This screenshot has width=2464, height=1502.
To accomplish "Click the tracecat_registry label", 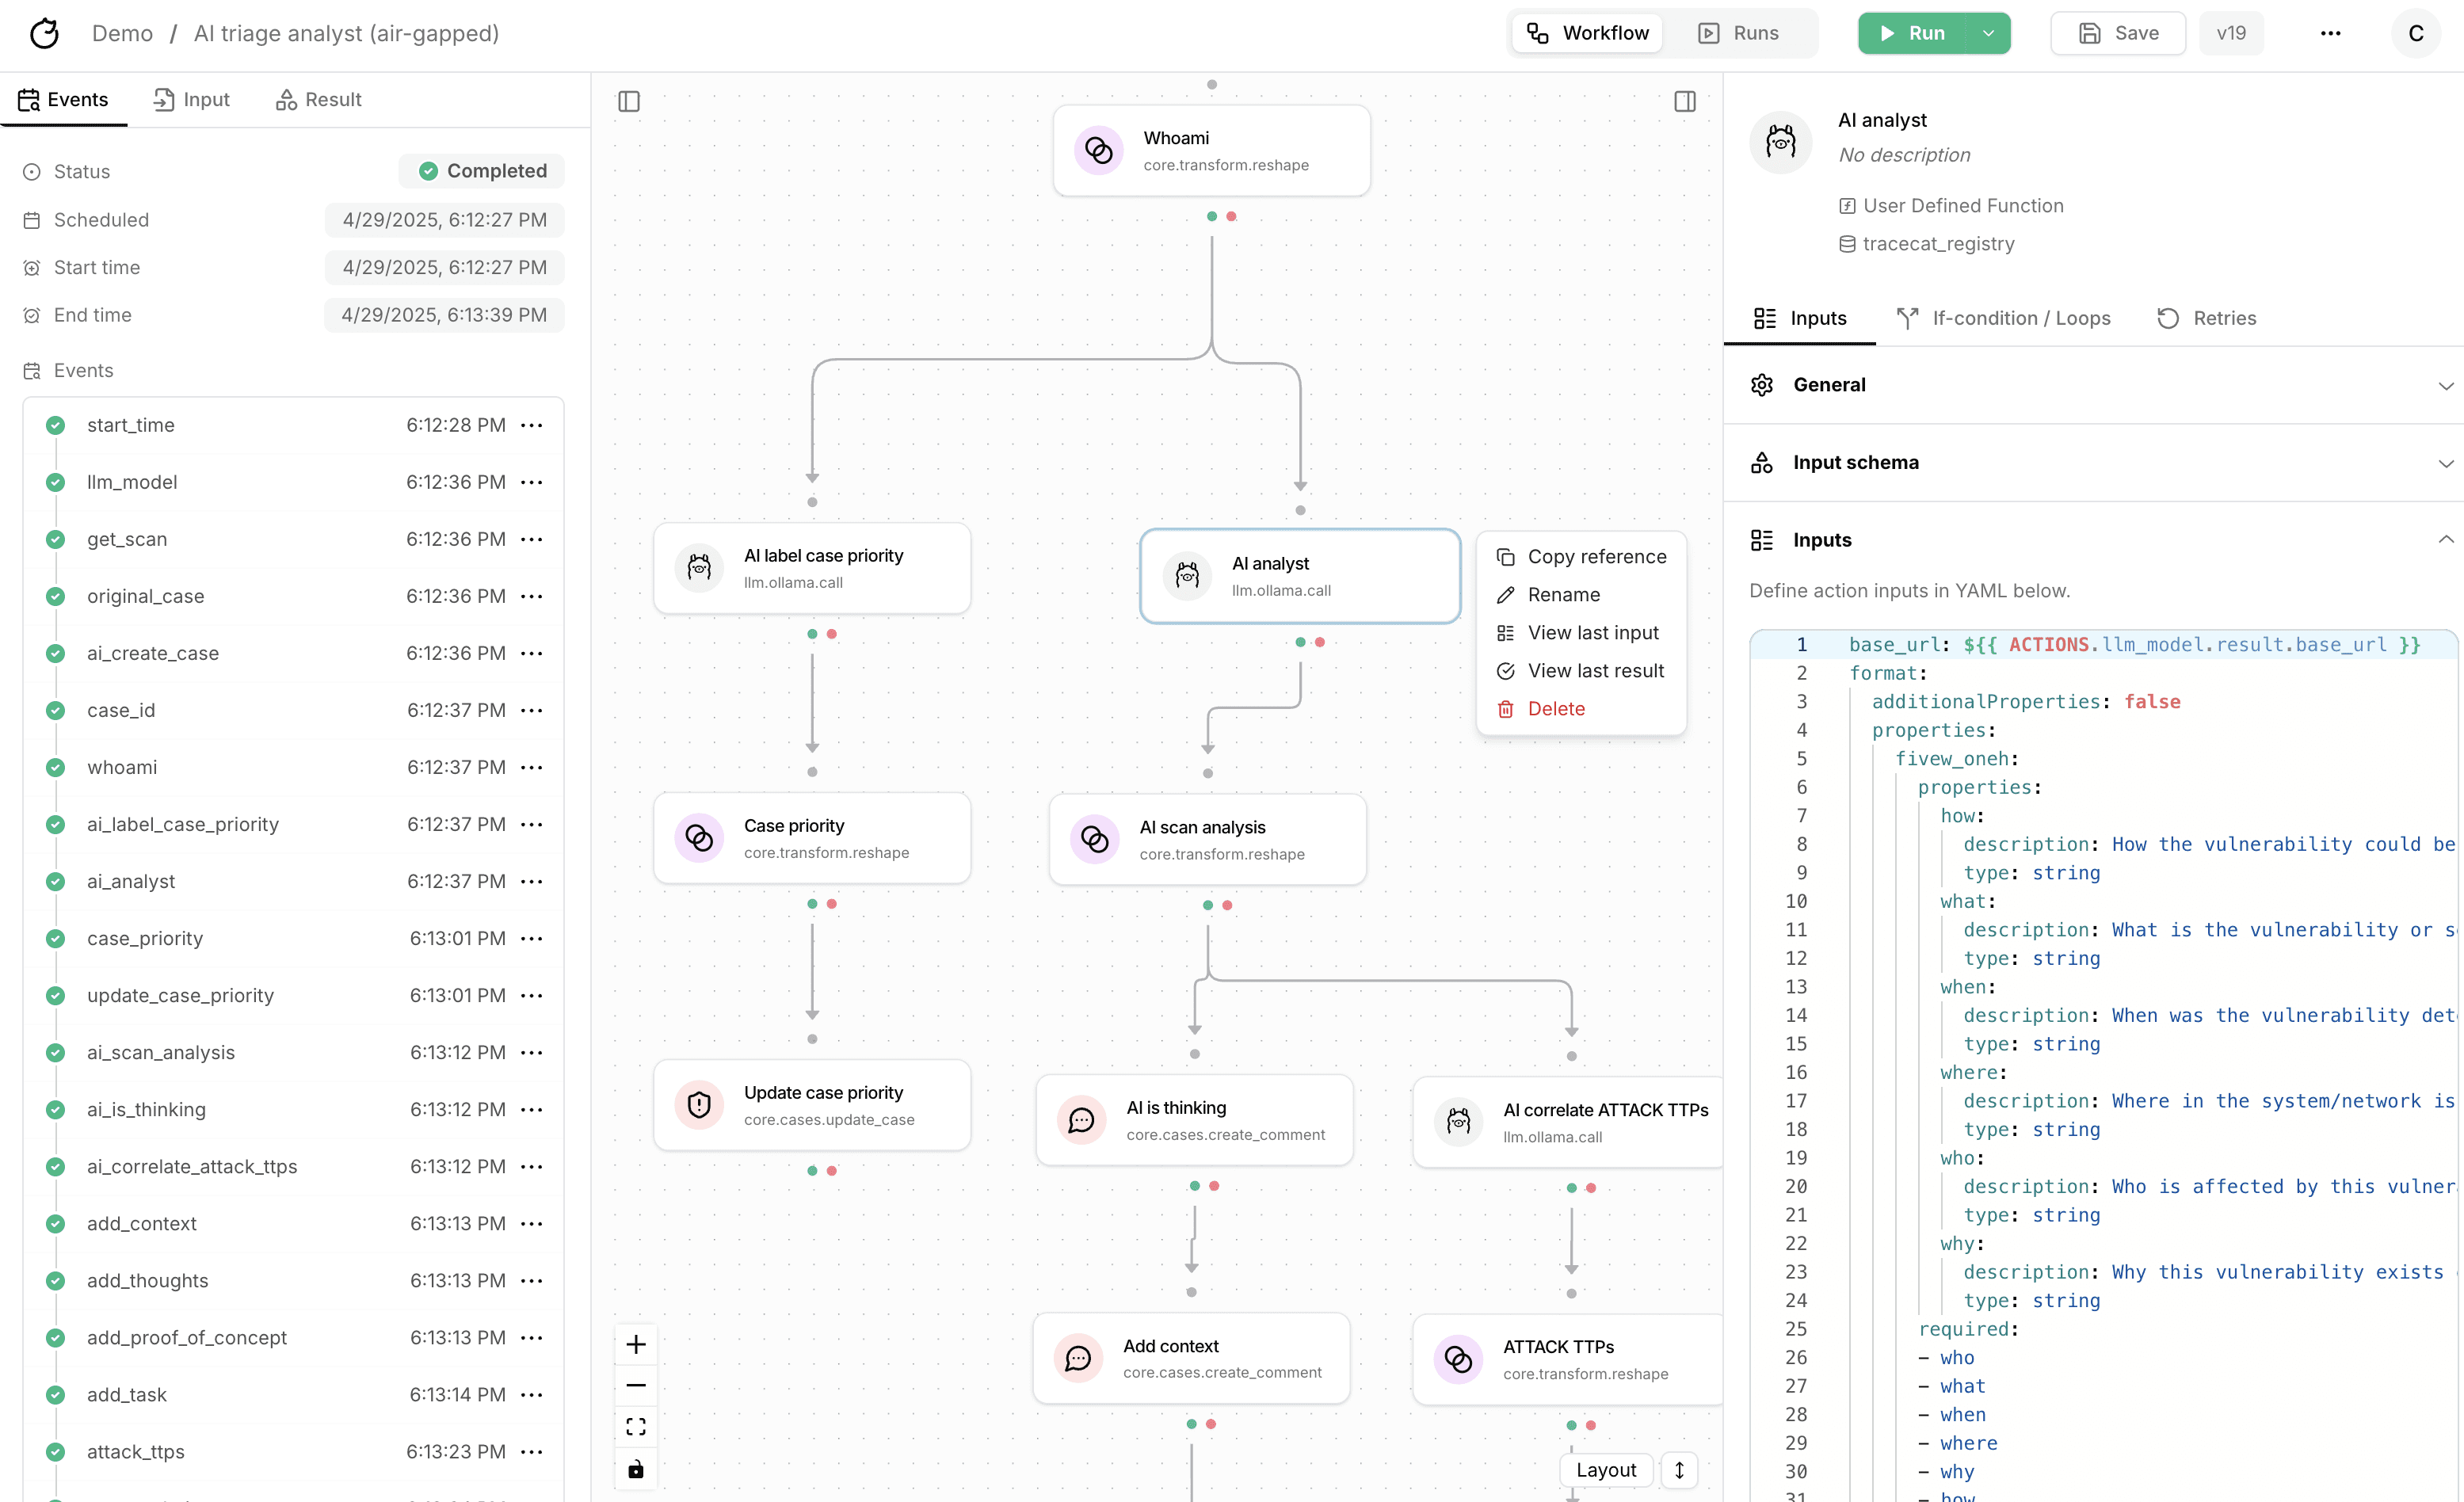I will tap(1938, 243).
